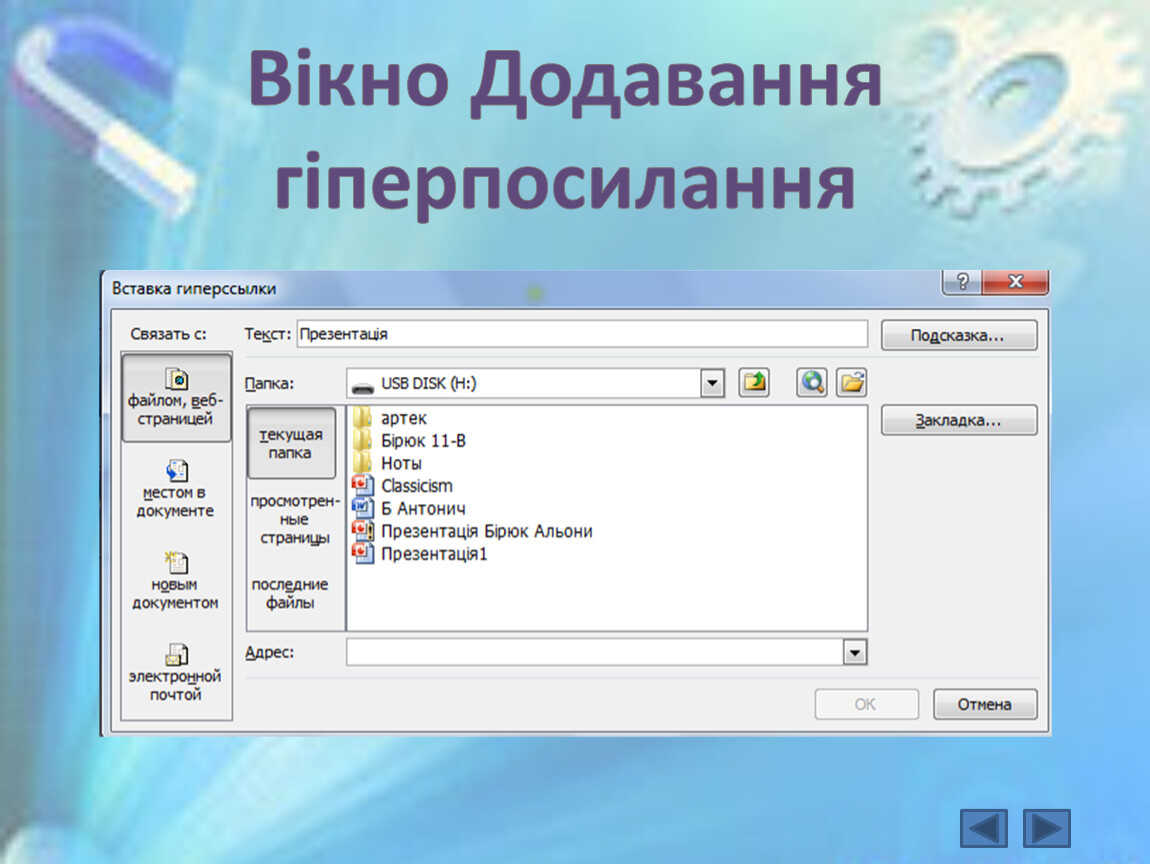
Task: Click the help question mark button
Action: coord(962,282)
